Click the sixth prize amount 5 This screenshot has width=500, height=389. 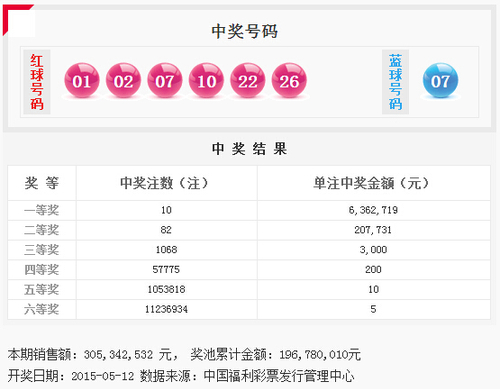tap(373, 309)
